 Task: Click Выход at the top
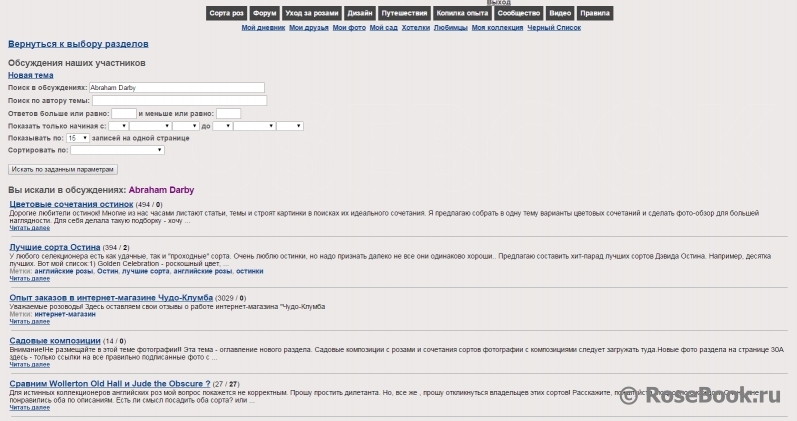pyautogui.click(x=498, y=3)
